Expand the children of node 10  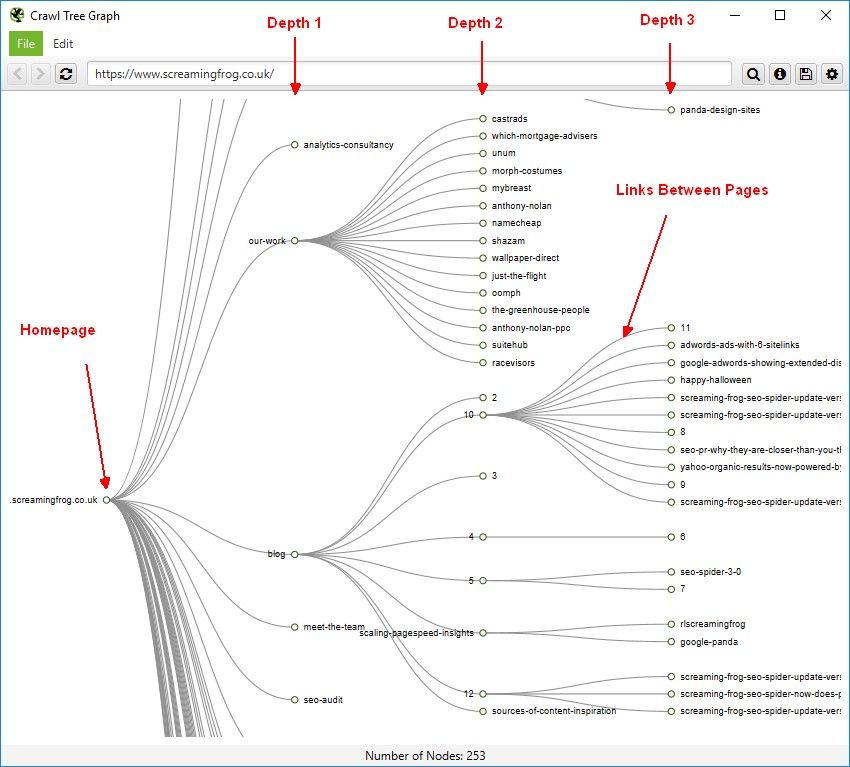pyautogui.click(x=483, y=415)
